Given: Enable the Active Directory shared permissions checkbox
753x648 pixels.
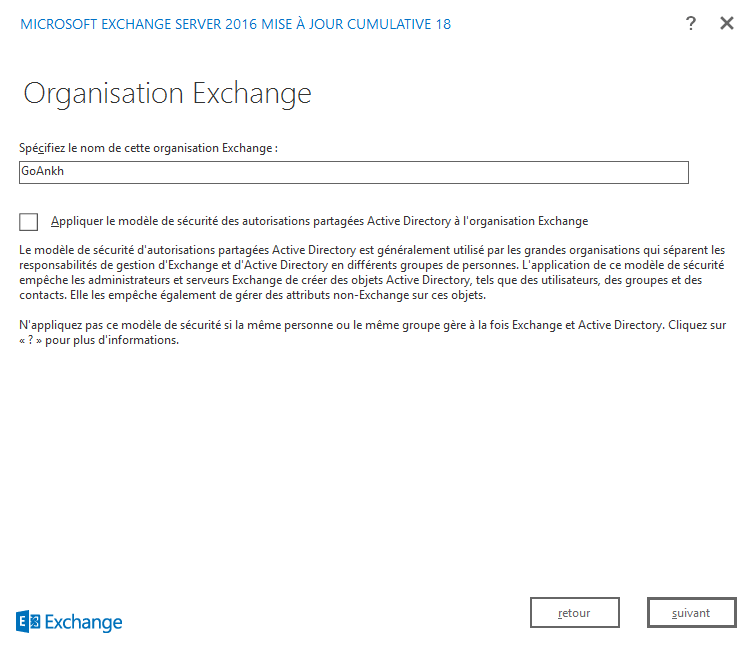Looking at the screenshot, I should [29, 222].
